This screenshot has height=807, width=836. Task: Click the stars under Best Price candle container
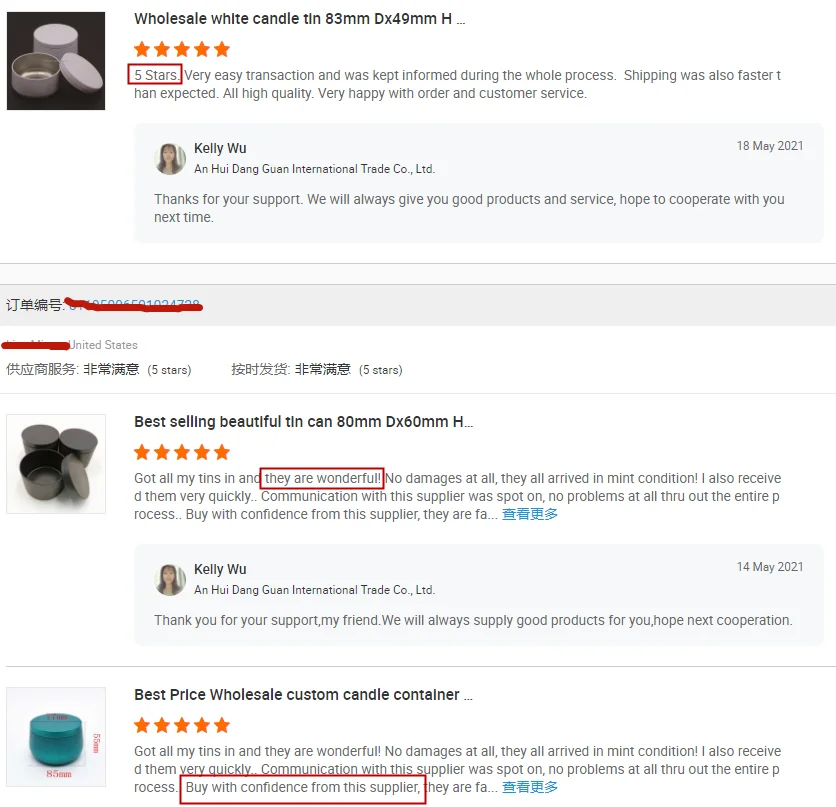[x=182, y=725]
